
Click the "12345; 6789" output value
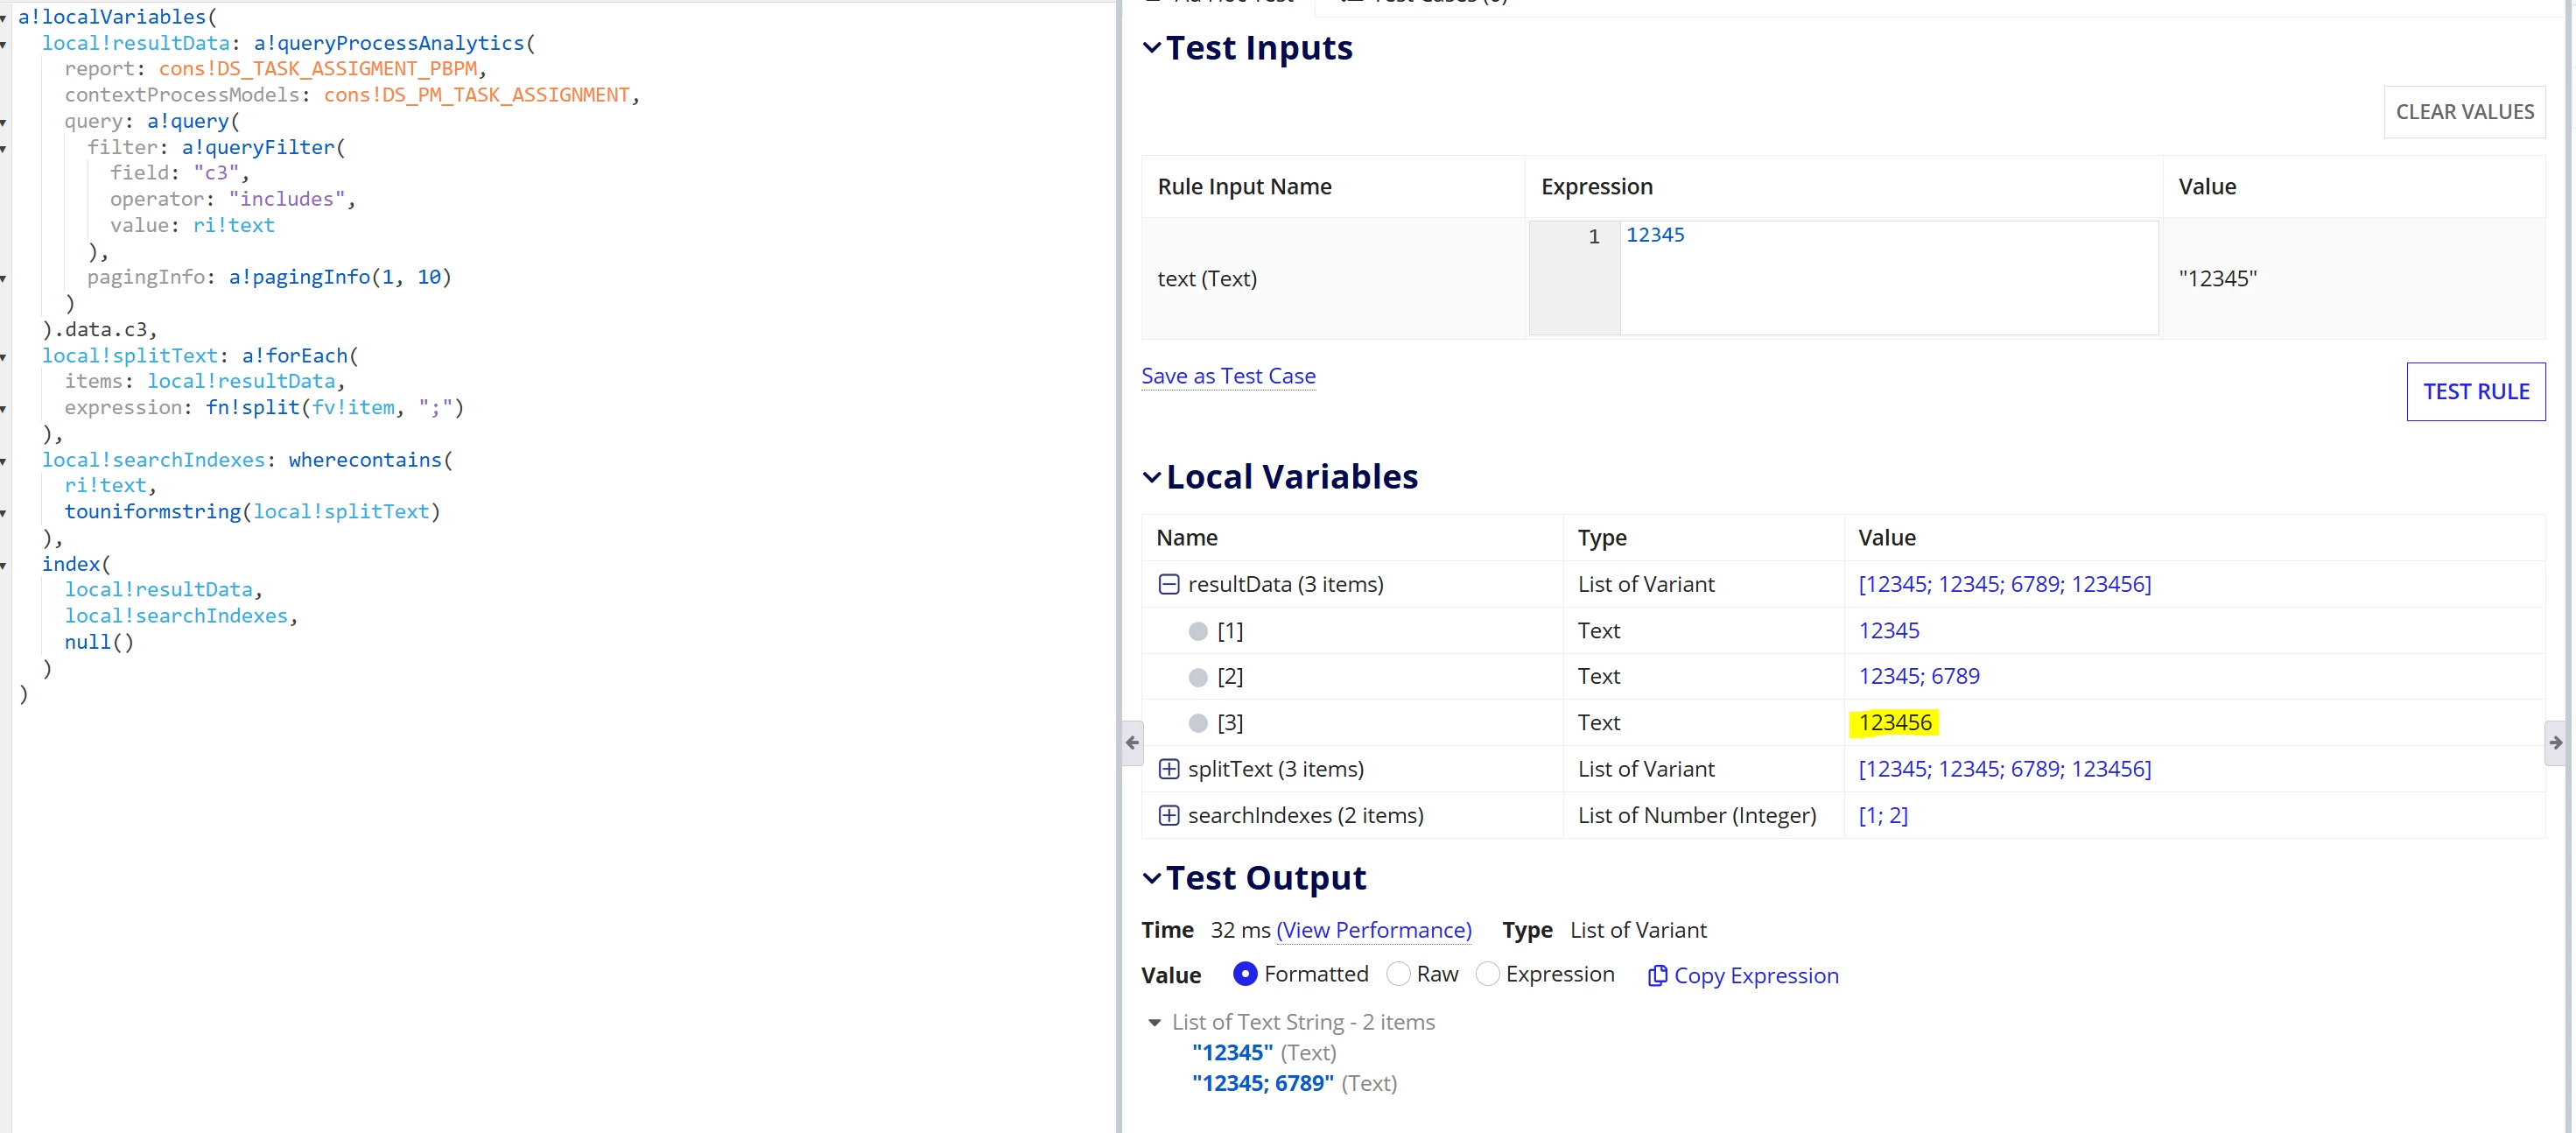tap(1262, 1083)
